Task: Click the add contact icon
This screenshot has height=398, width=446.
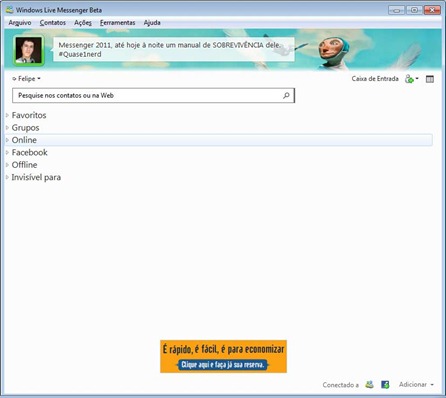Action: [409, 79]
